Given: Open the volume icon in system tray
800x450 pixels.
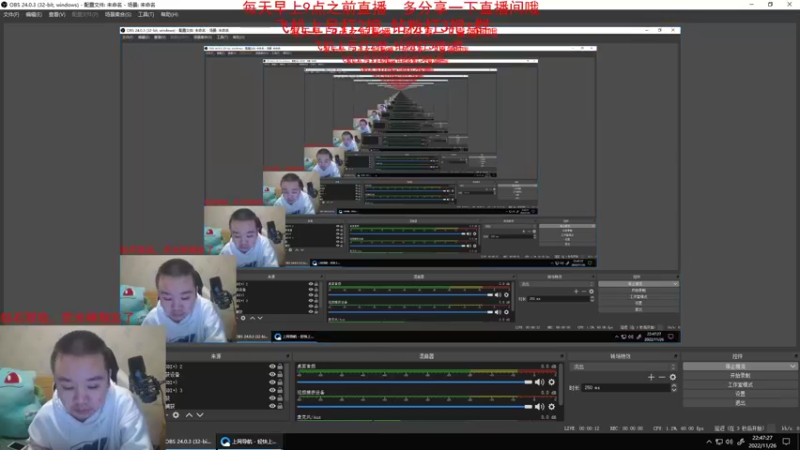Looking at the screenshot, I should click(729, 442).
